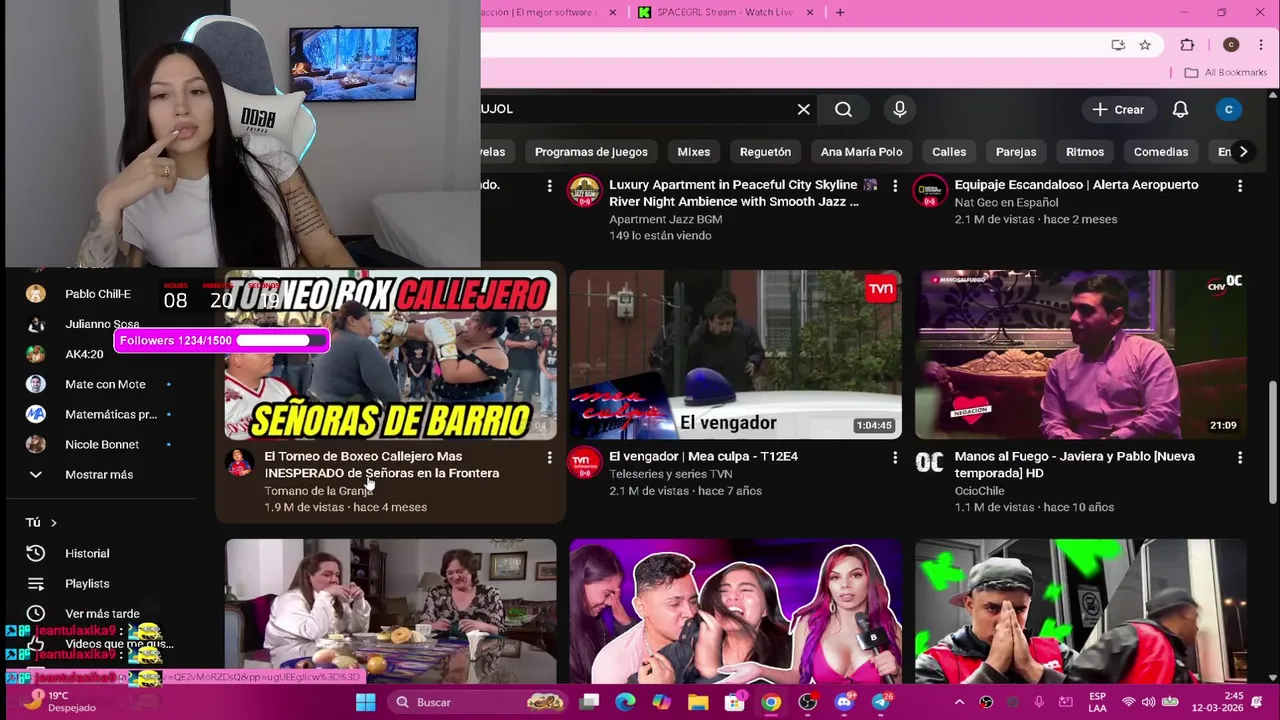
Task: Click Teleseries y series TVN channel name
Action: (x=671, y=474)
